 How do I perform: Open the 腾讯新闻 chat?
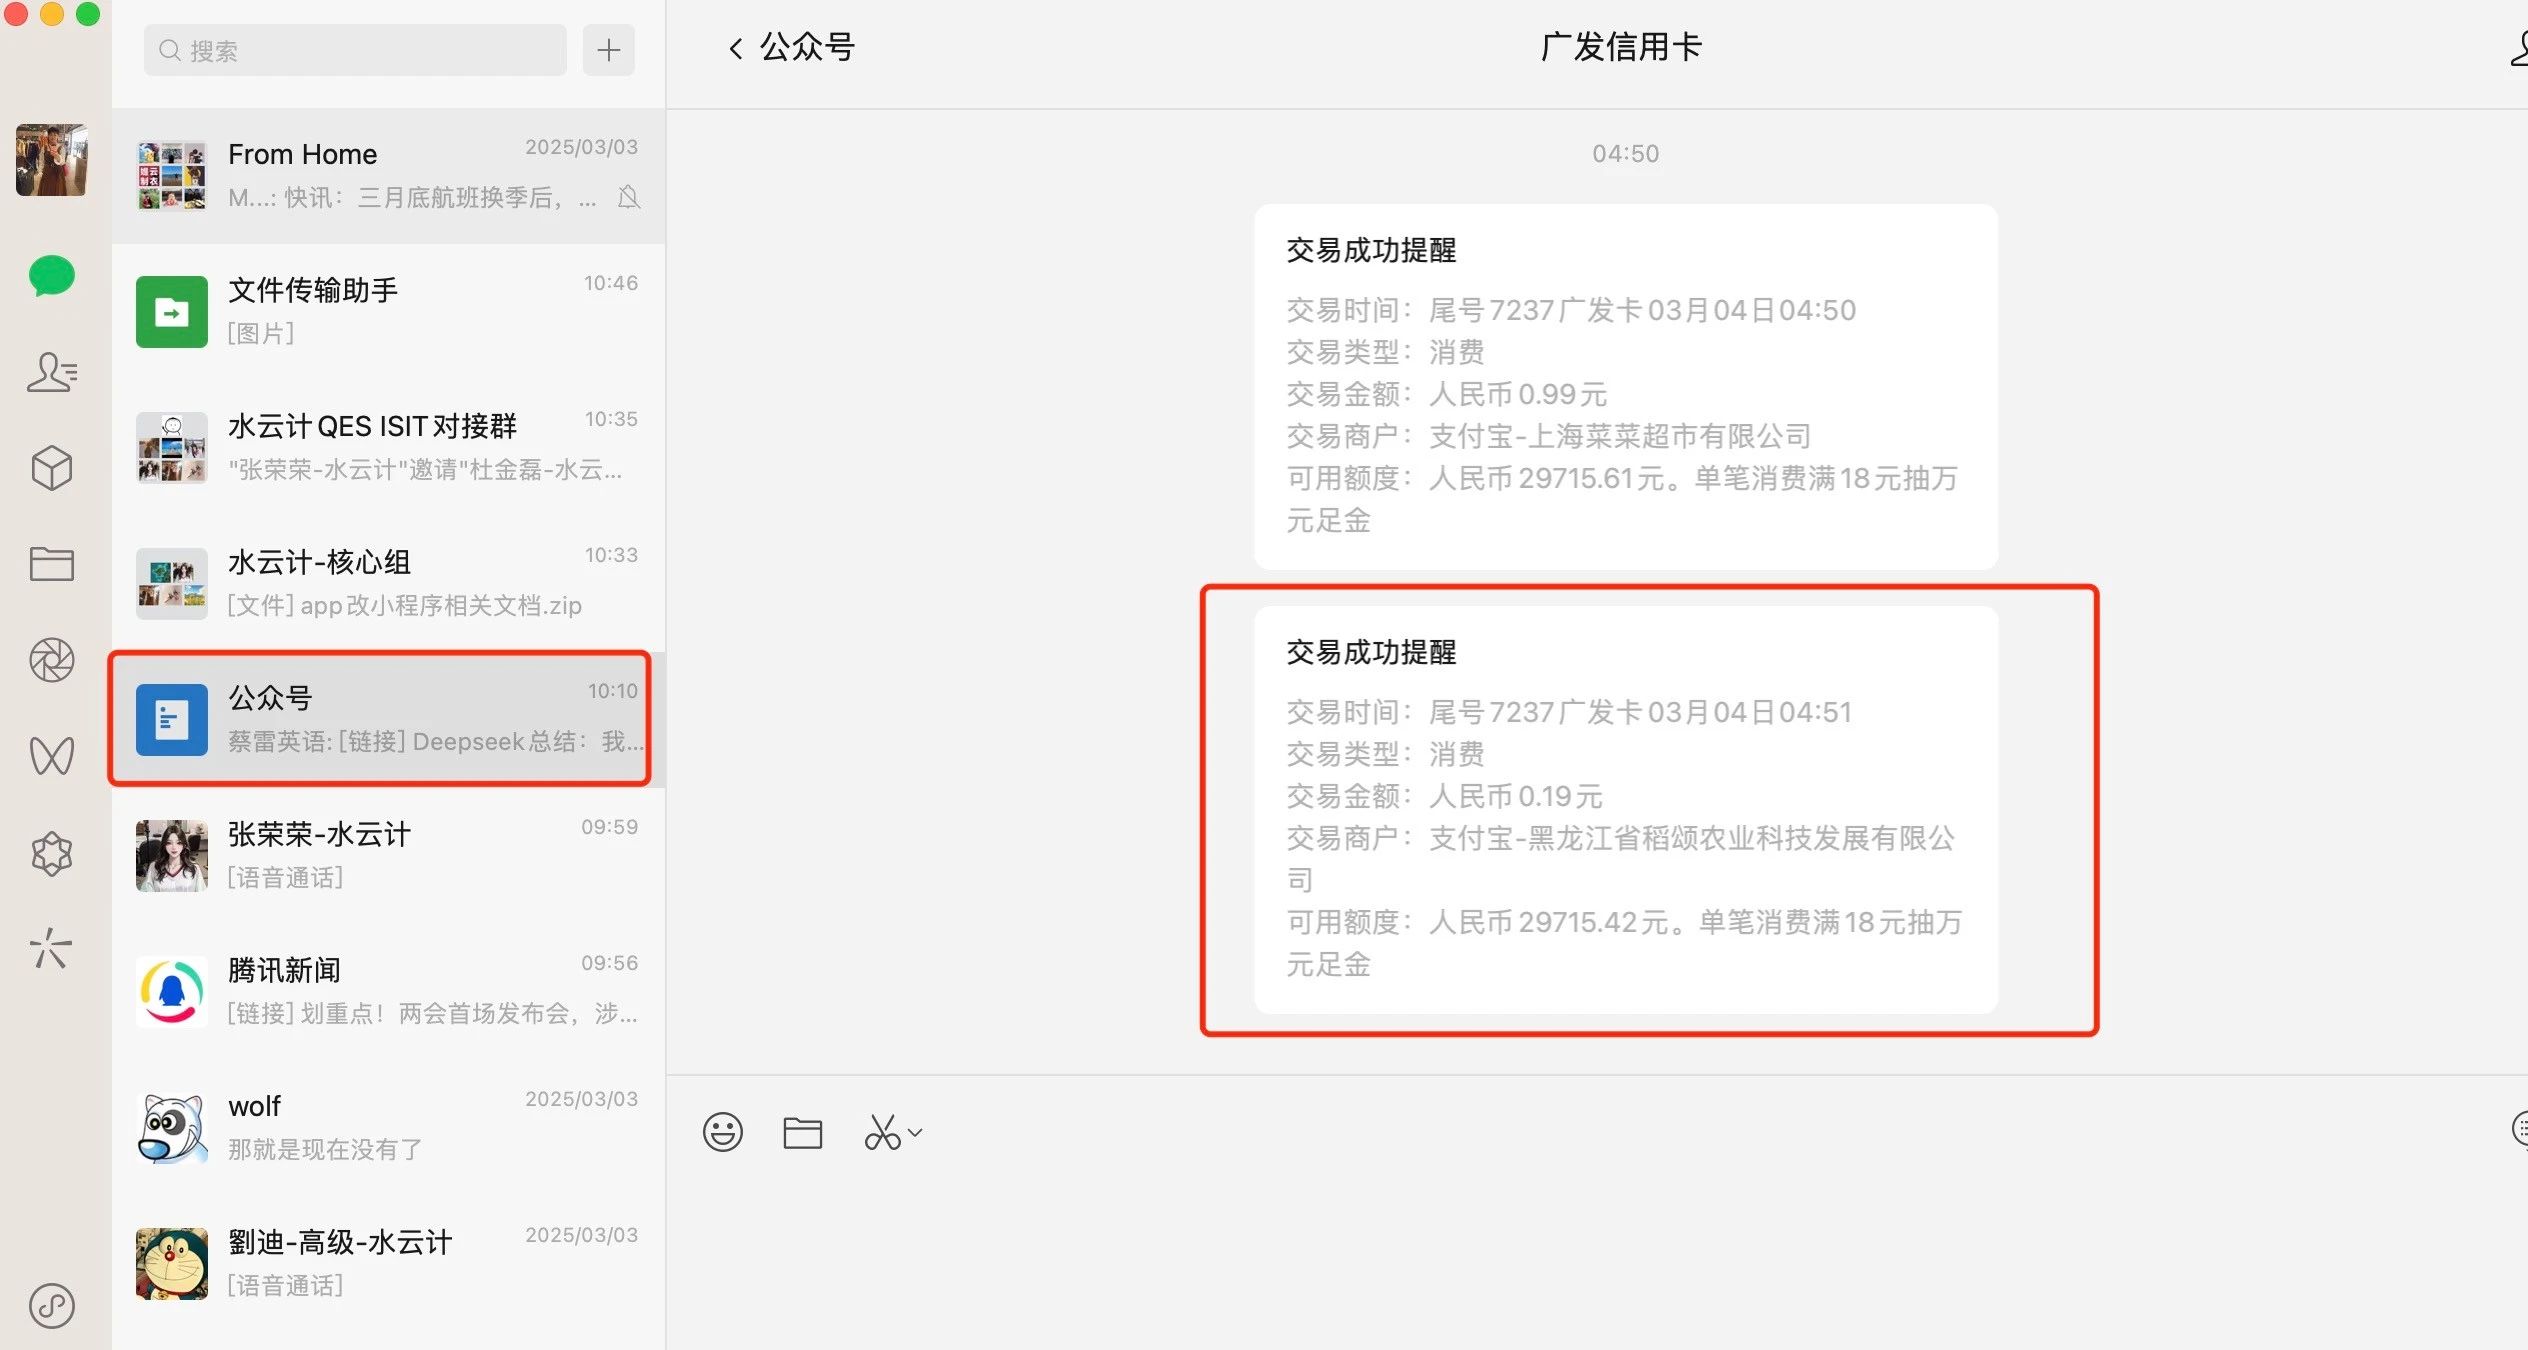point(388,992)
